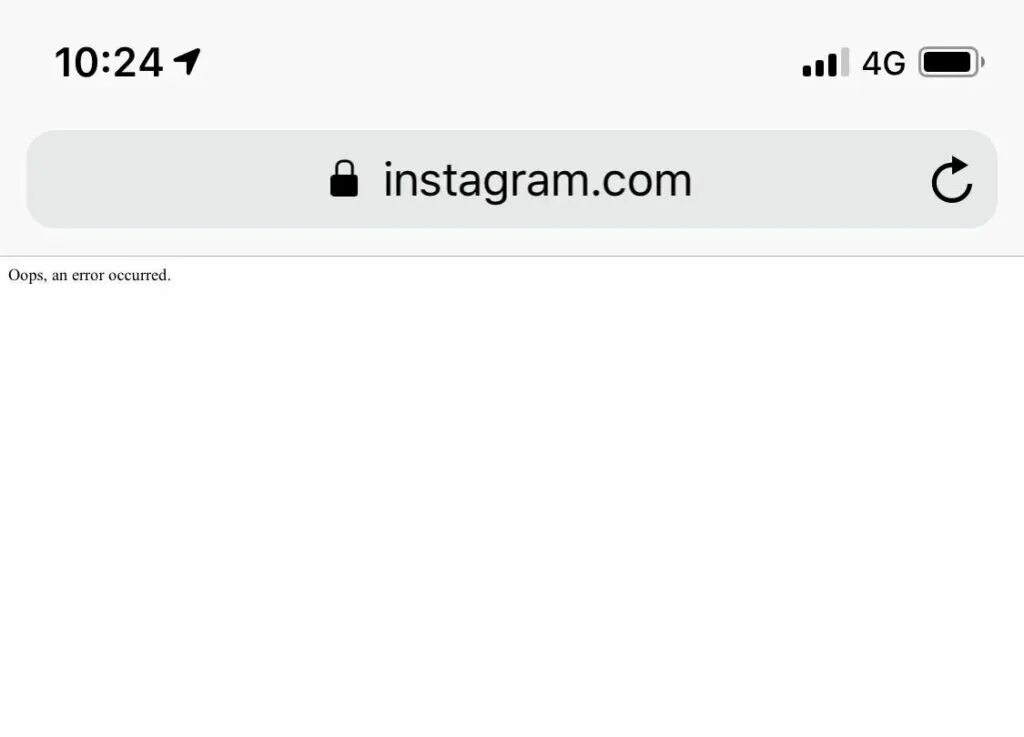Click the location services arrow icon
This screenshot has height=737, width=1024.
point(187,61)
